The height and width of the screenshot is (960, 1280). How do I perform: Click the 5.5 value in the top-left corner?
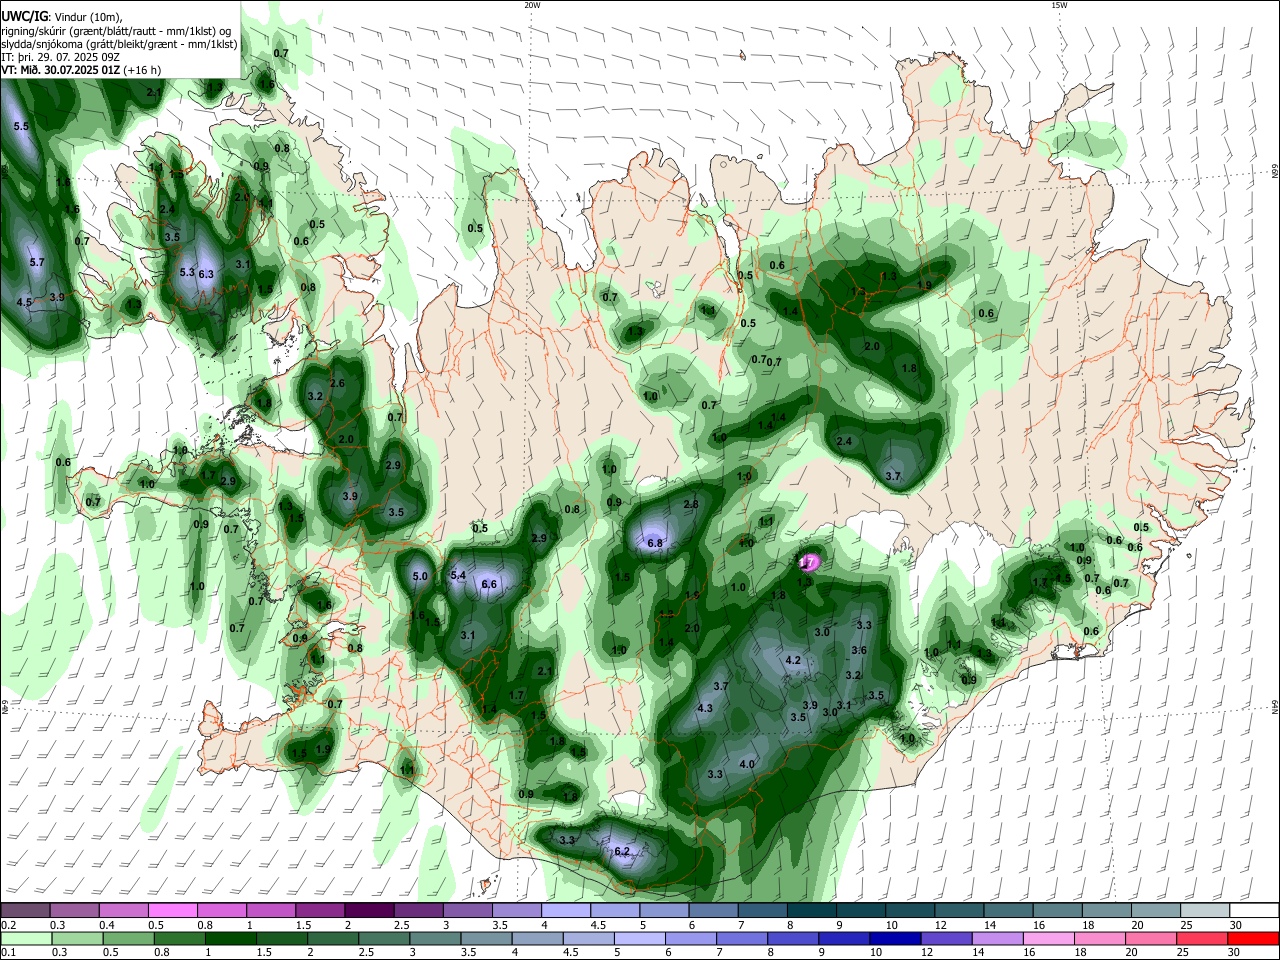(21, 126)
